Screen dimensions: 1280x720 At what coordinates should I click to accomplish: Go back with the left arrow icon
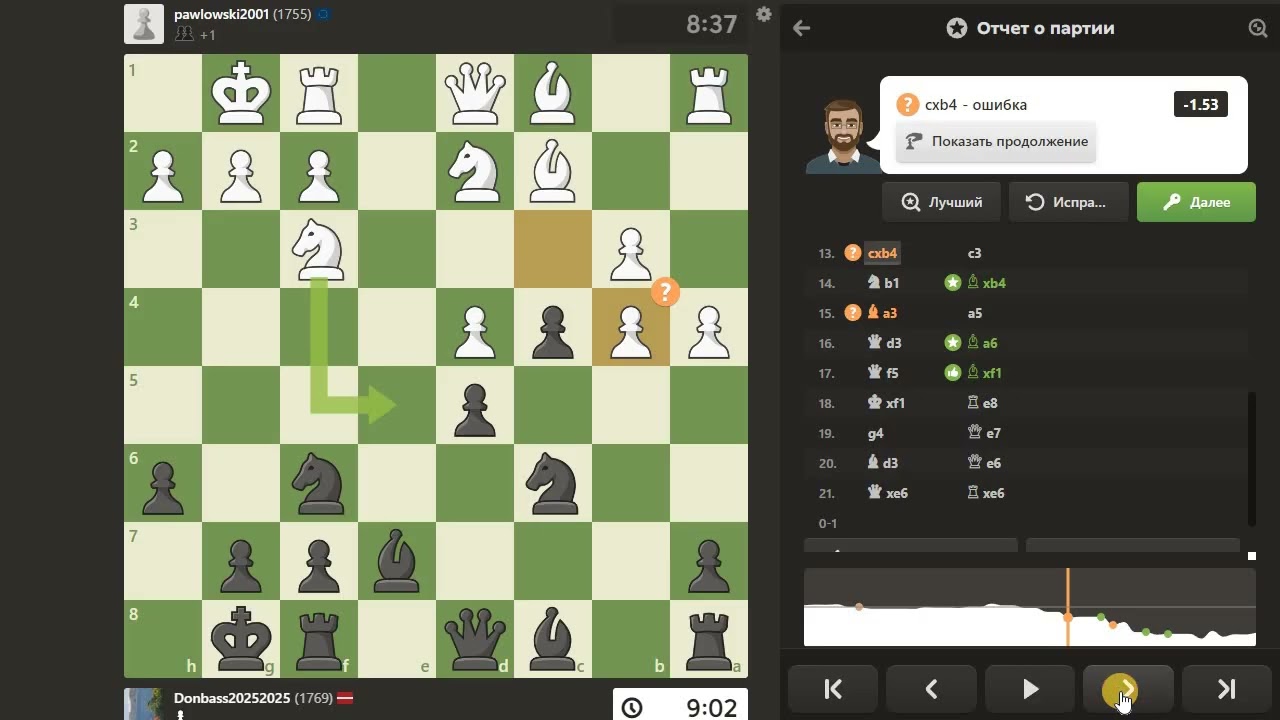pos(801,28)
